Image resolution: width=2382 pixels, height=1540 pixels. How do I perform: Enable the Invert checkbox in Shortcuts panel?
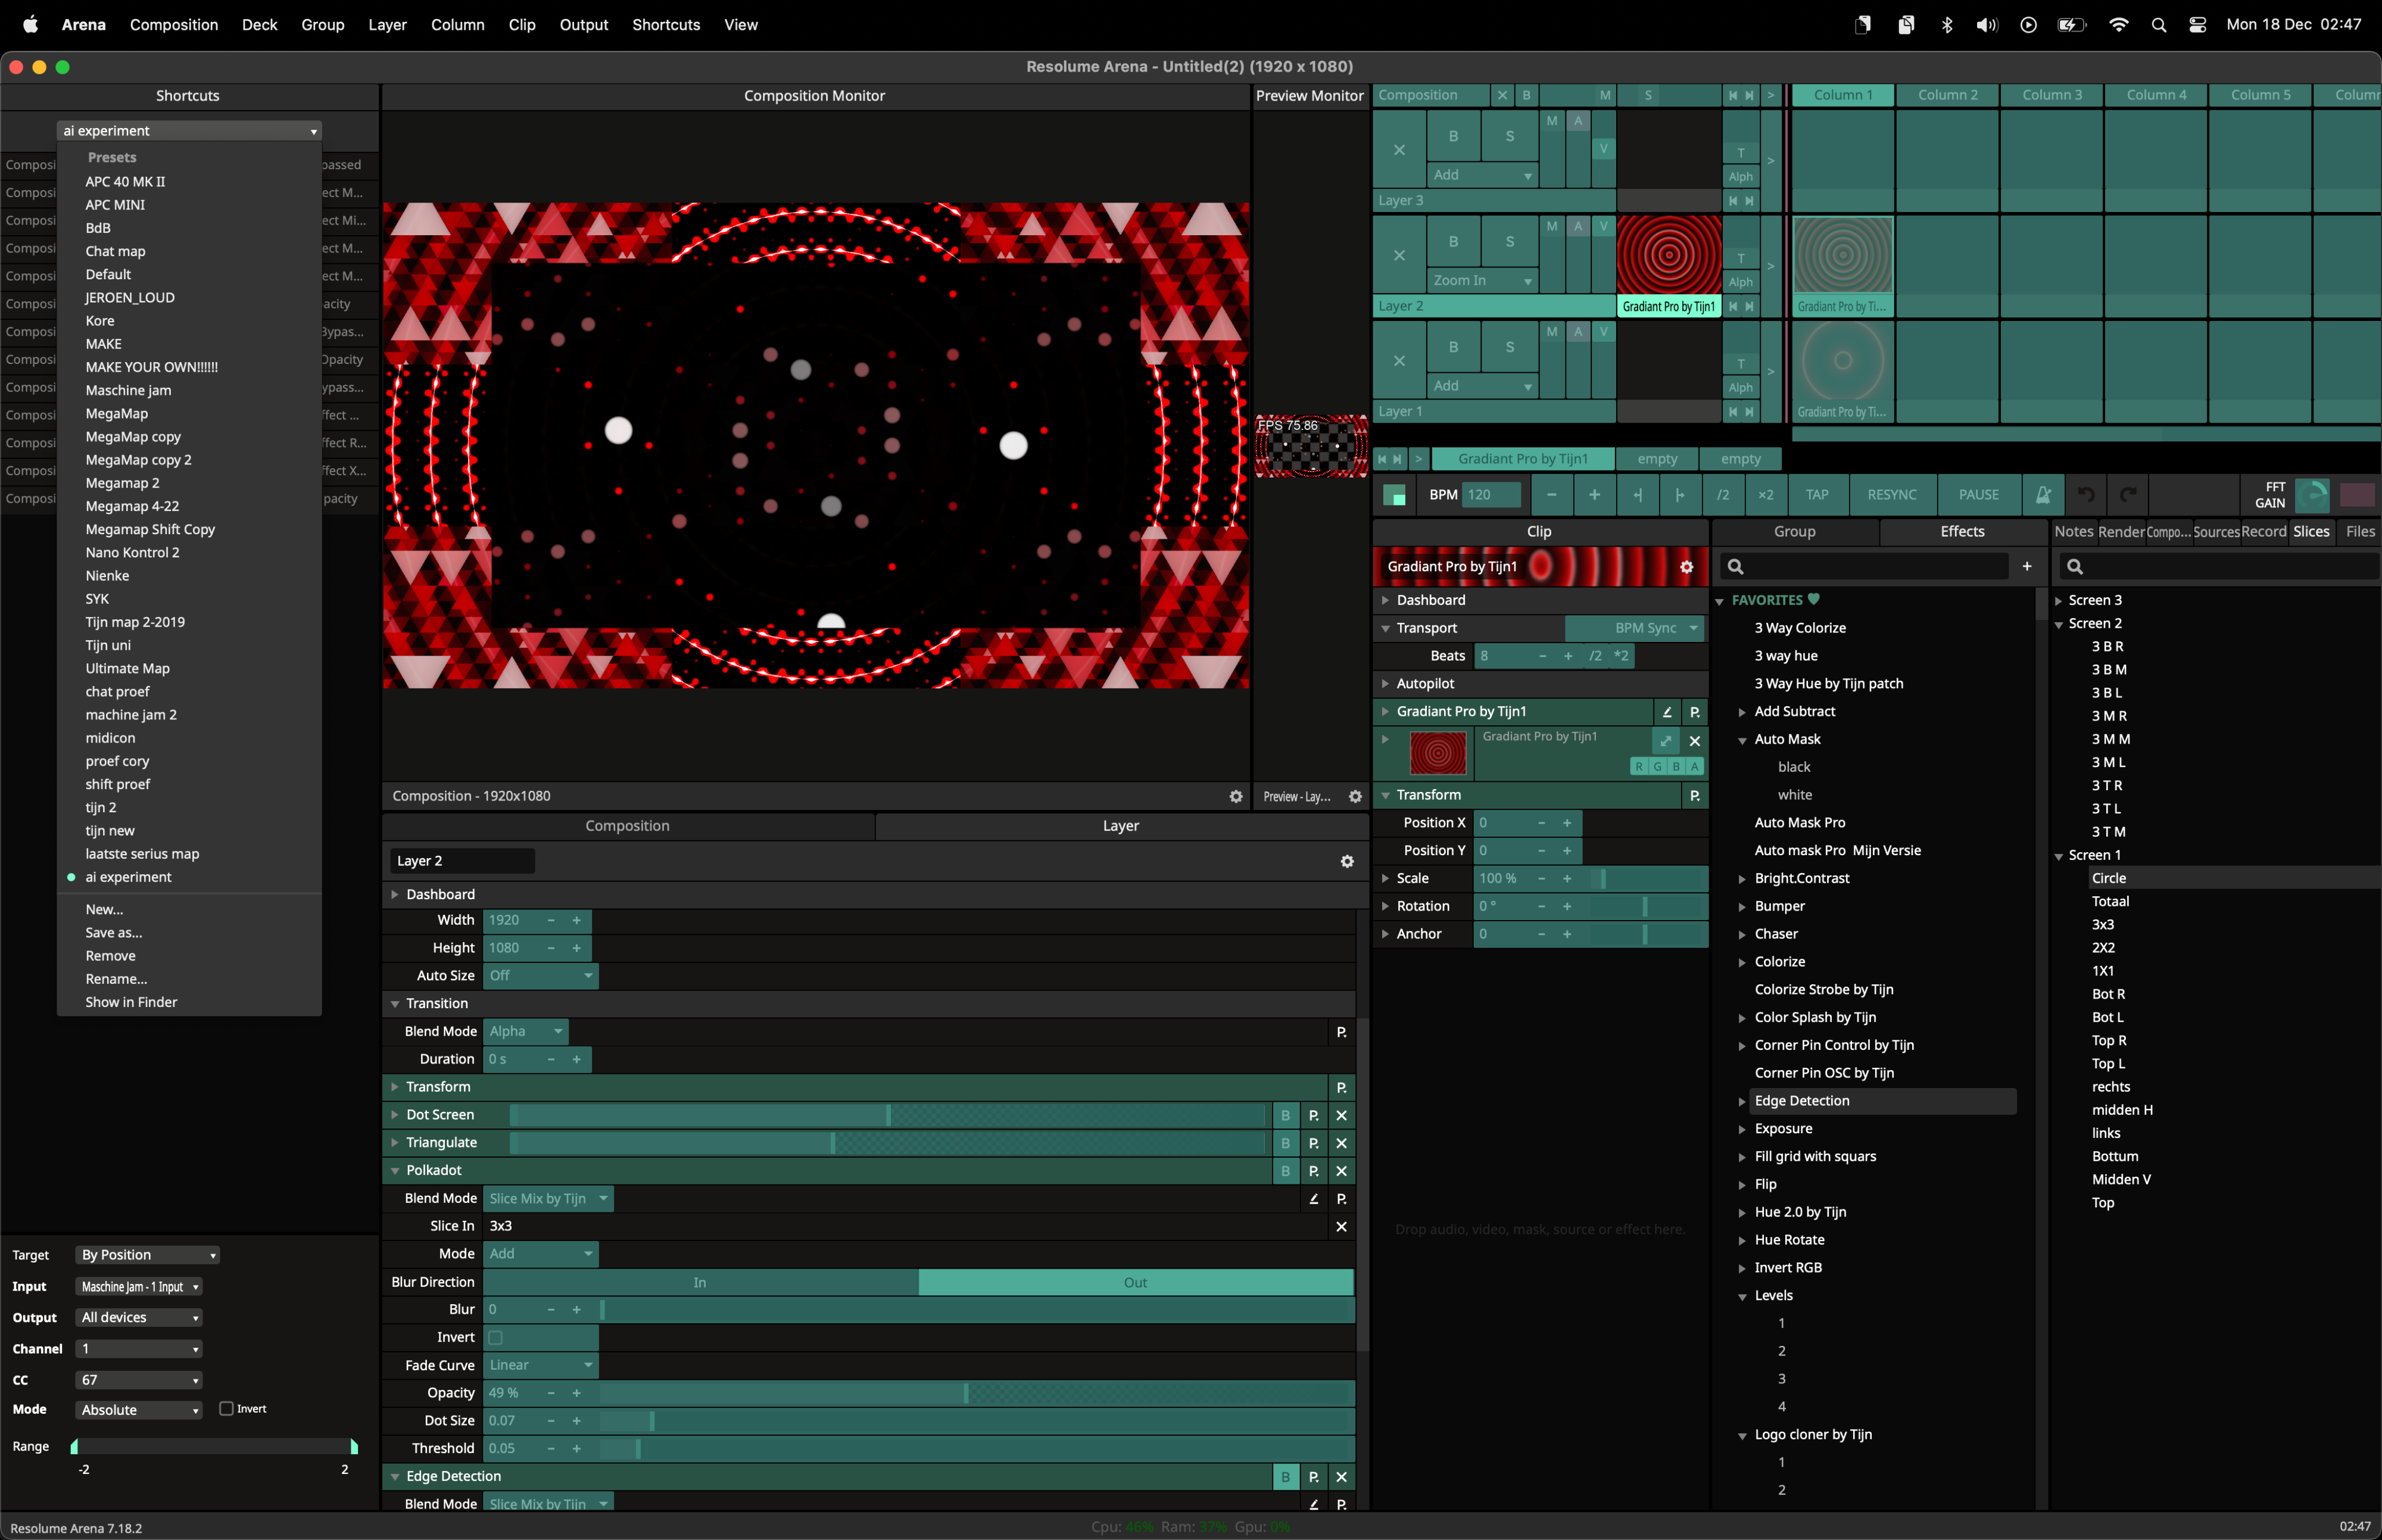(227, 1409)
